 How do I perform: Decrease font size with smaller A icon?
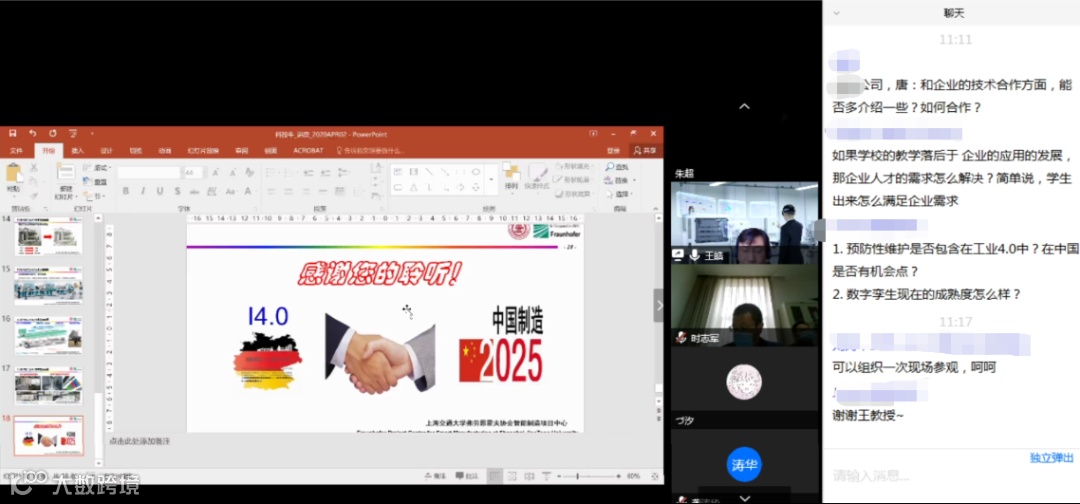tap(232, 172)
